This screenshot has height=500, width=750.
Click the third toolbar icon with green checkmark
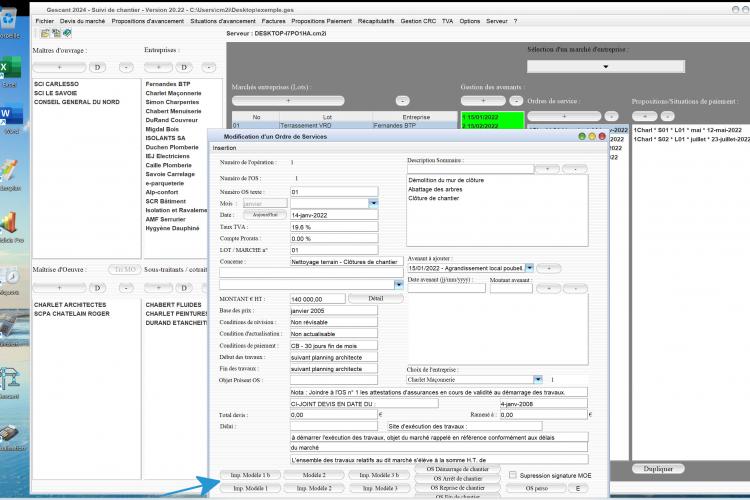67,33
